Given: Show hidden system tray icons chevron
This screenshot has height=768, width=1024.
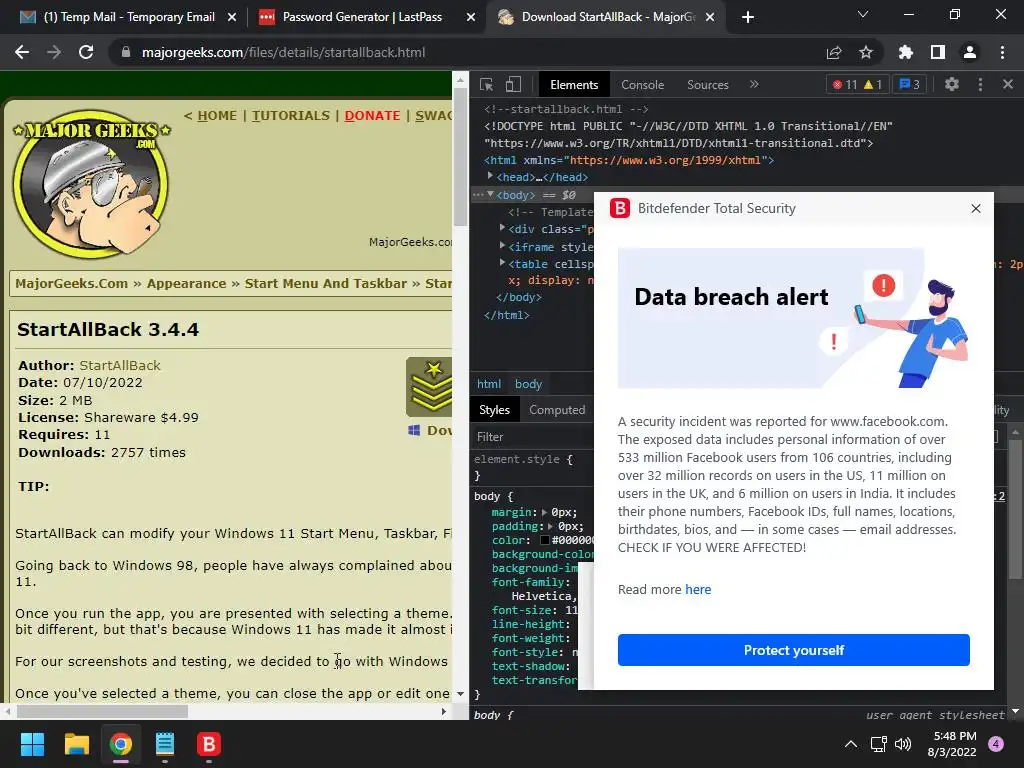Looking at the screenshot, I should pyautogui.click(x=851, y=744).
